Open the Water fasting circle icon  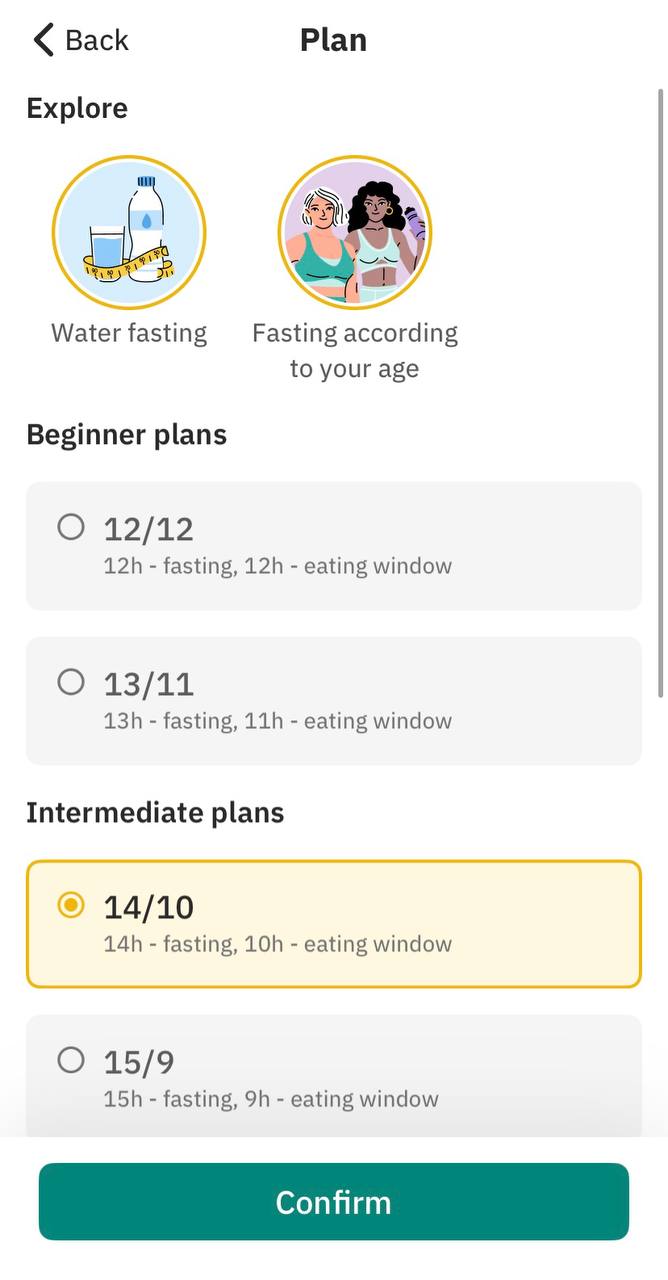[129, 233]
